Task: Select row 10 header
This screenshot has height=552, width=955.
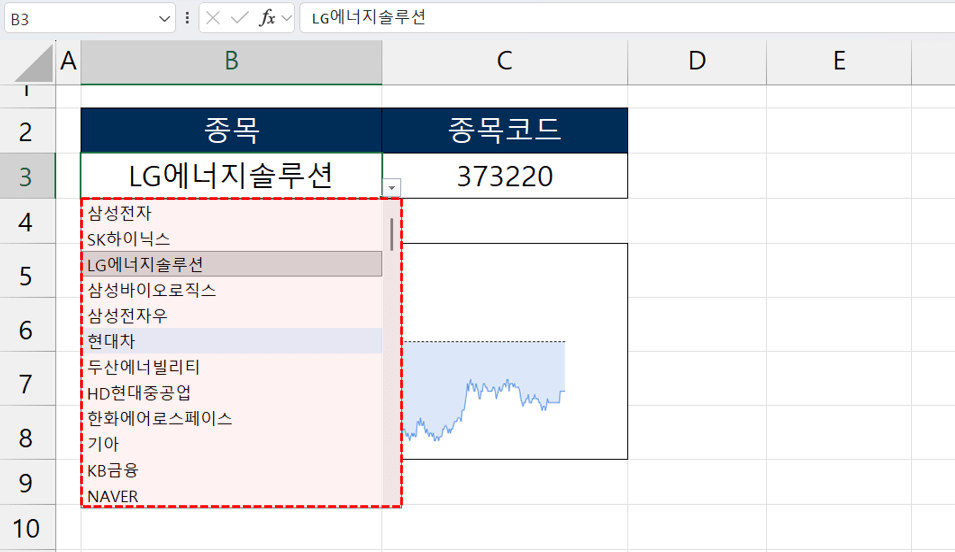Action: click(x=27, y=527)
